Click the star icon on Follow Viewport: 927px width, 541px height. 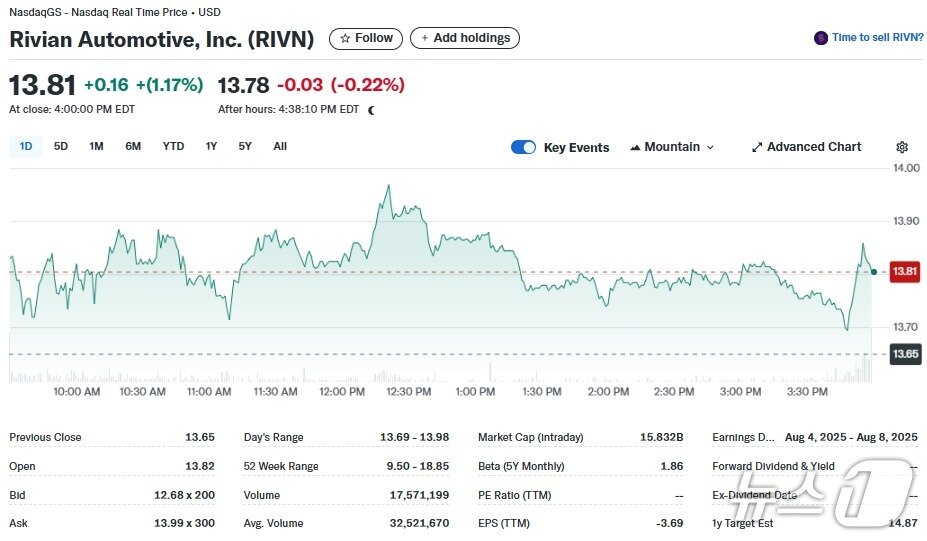pyautogui.click(x=345, y=38)
